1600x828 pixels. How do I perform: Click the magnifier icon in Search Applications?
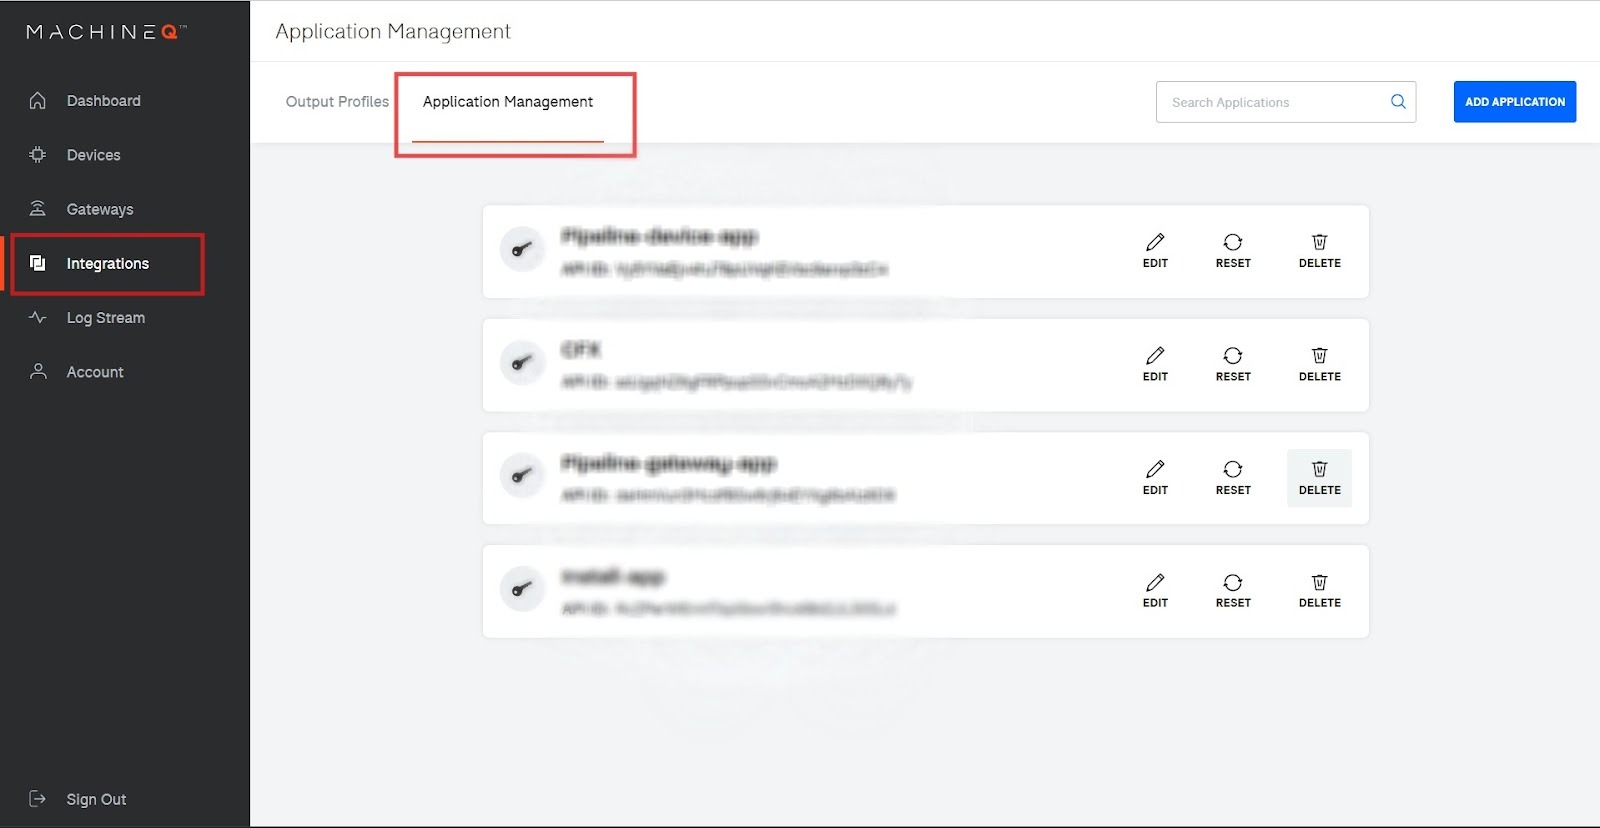click(x=1398, y=102)
